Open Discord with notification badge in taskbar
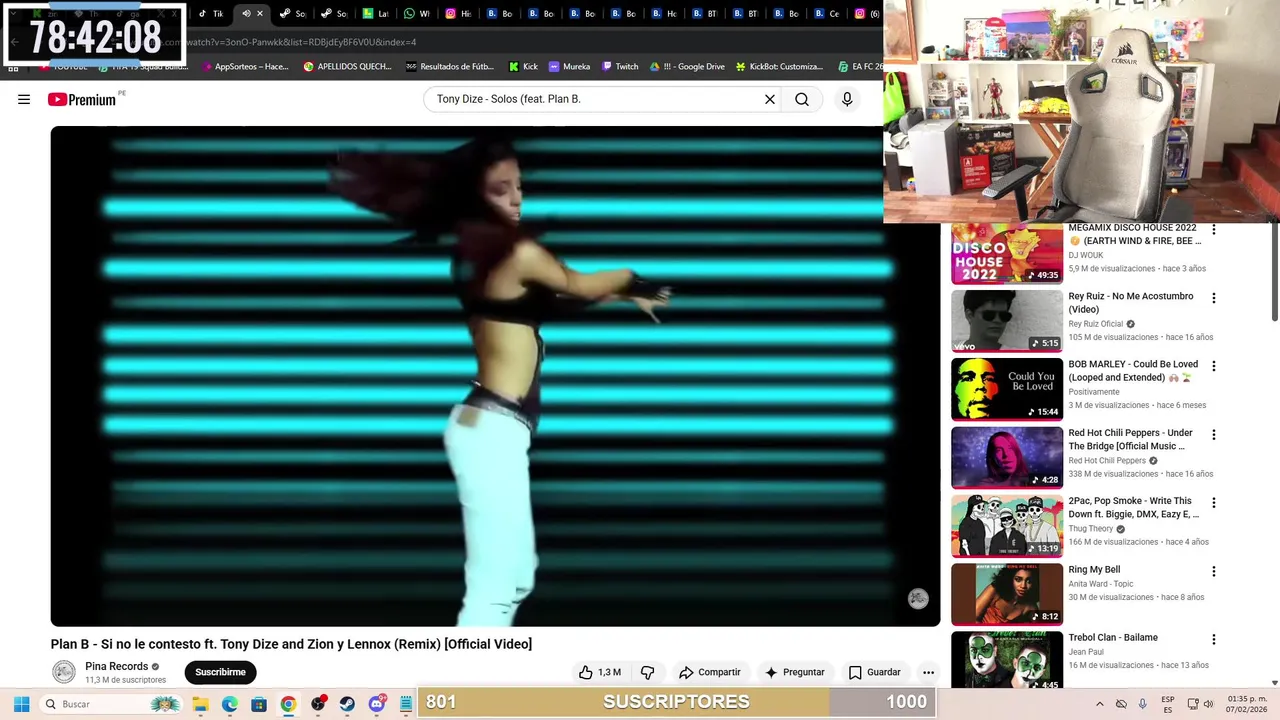1280x720 pixels. click(377, 704)
